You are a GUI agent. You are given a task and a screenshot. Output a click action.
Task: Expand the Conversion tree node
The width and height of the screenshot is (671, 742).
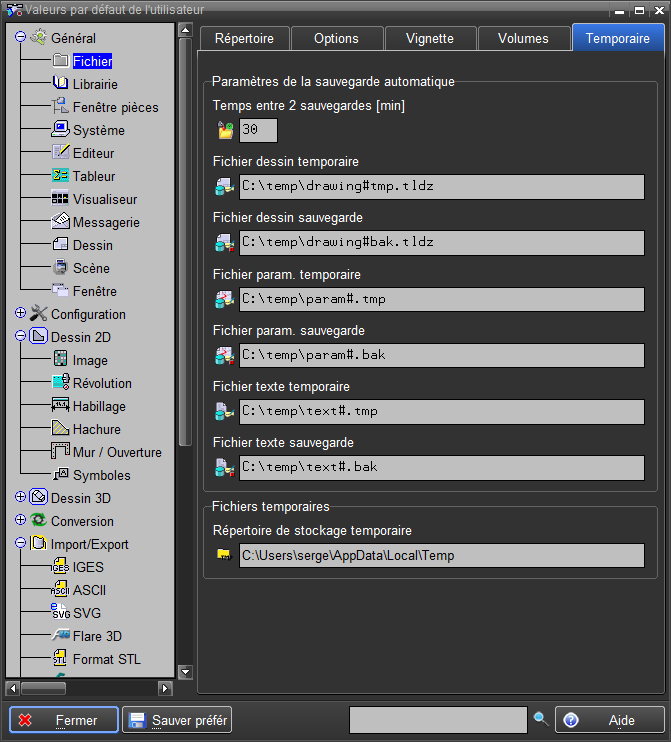(20, 520)
